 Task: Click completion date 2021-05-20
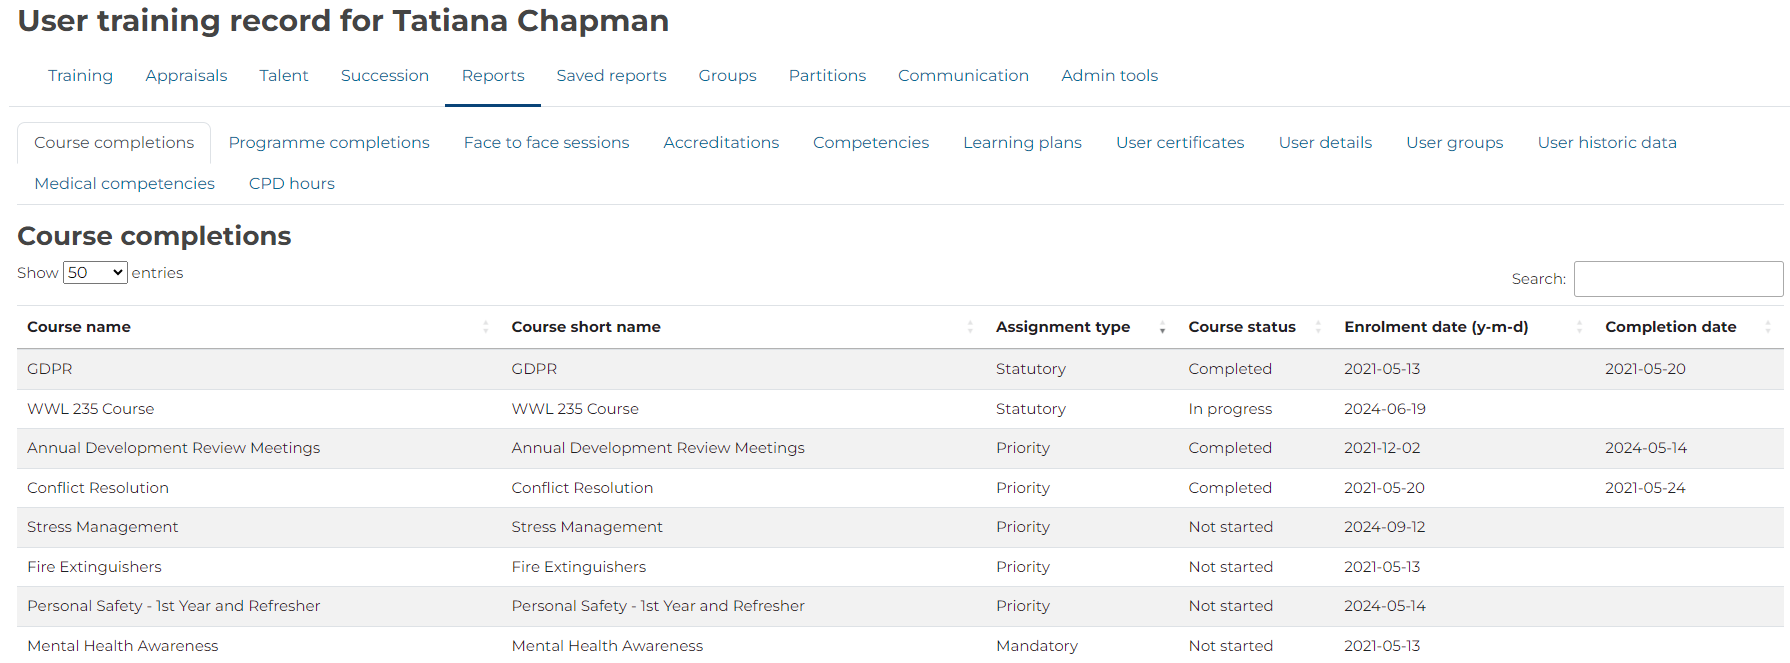[x=1645, y=369]
